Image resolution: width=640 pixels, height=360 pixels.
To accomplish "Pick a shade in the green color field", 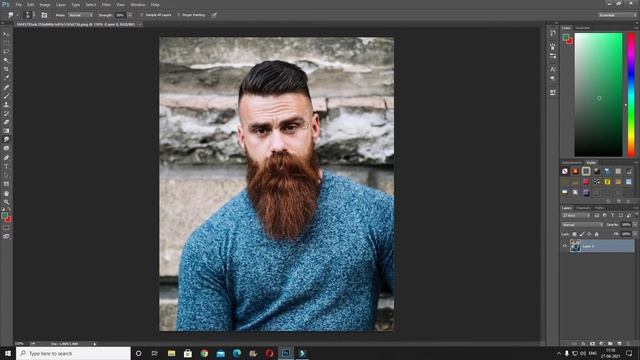I will tap(598, 95).
